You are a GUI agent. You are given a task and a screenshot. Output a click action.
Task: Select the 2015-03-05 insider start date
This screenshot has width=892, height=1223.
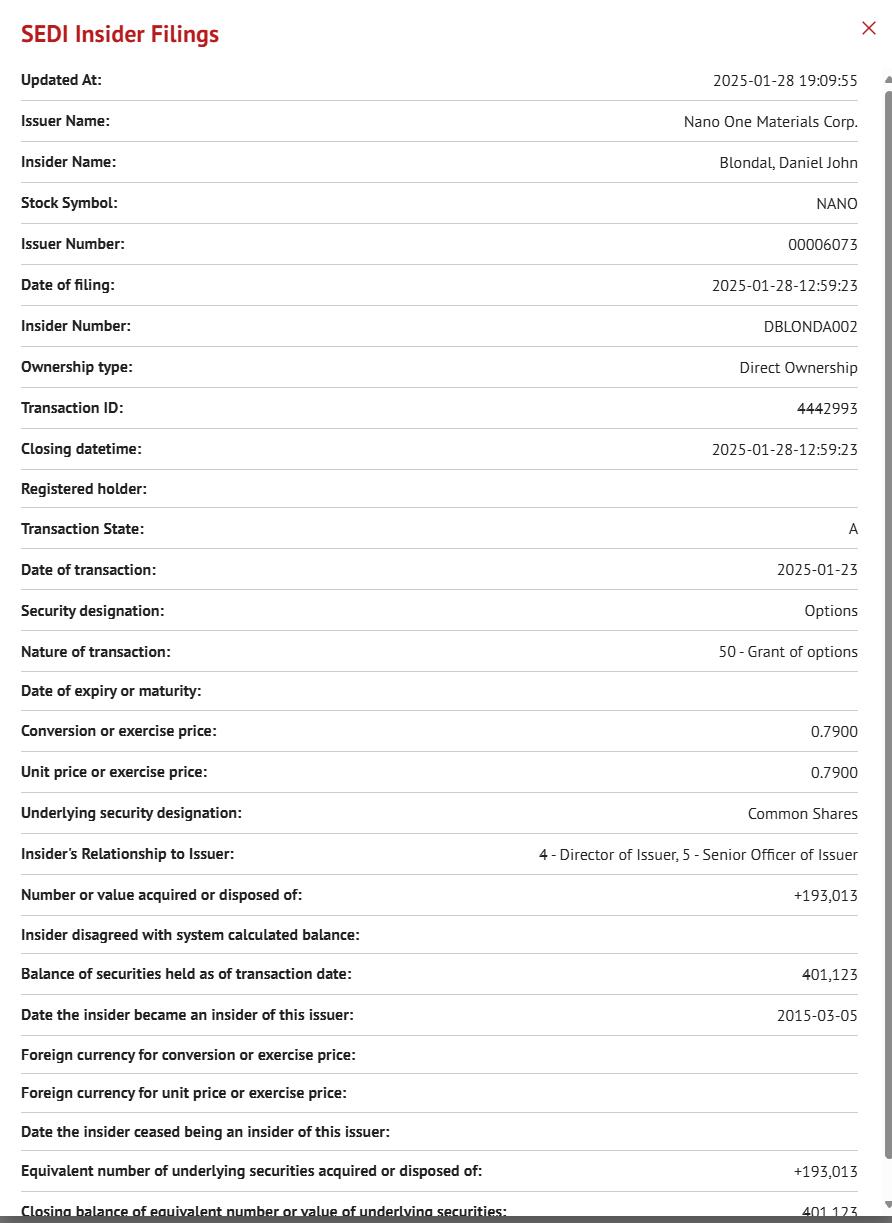[817, 1015]
